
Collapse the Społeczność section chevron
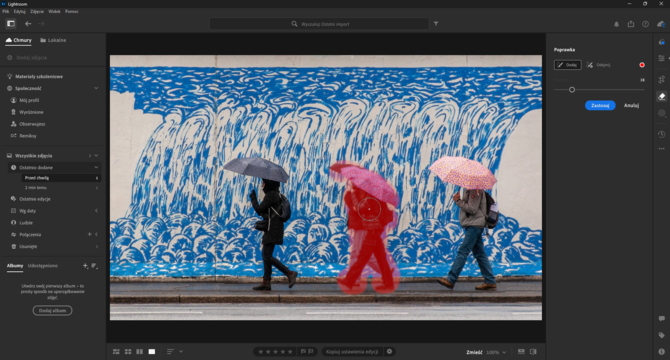(96, 88)
